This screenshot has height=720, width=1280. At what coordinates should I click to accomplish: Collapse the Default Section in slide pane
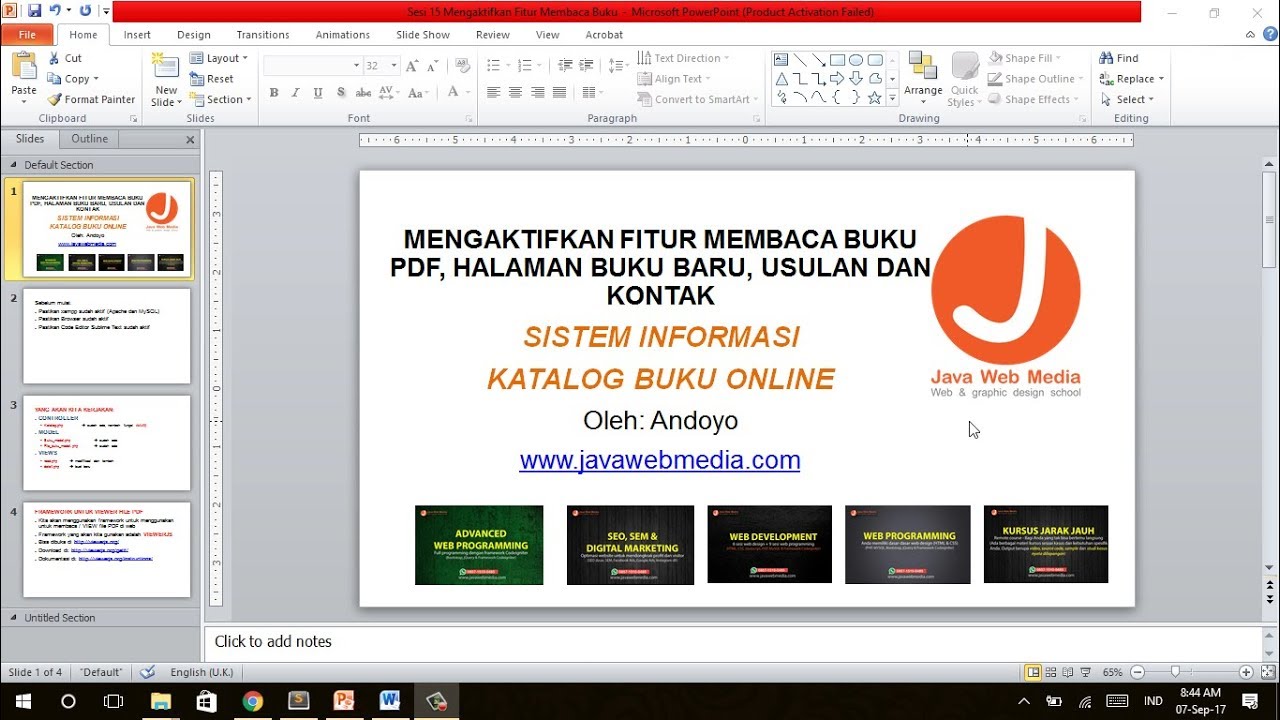(13, 165)
